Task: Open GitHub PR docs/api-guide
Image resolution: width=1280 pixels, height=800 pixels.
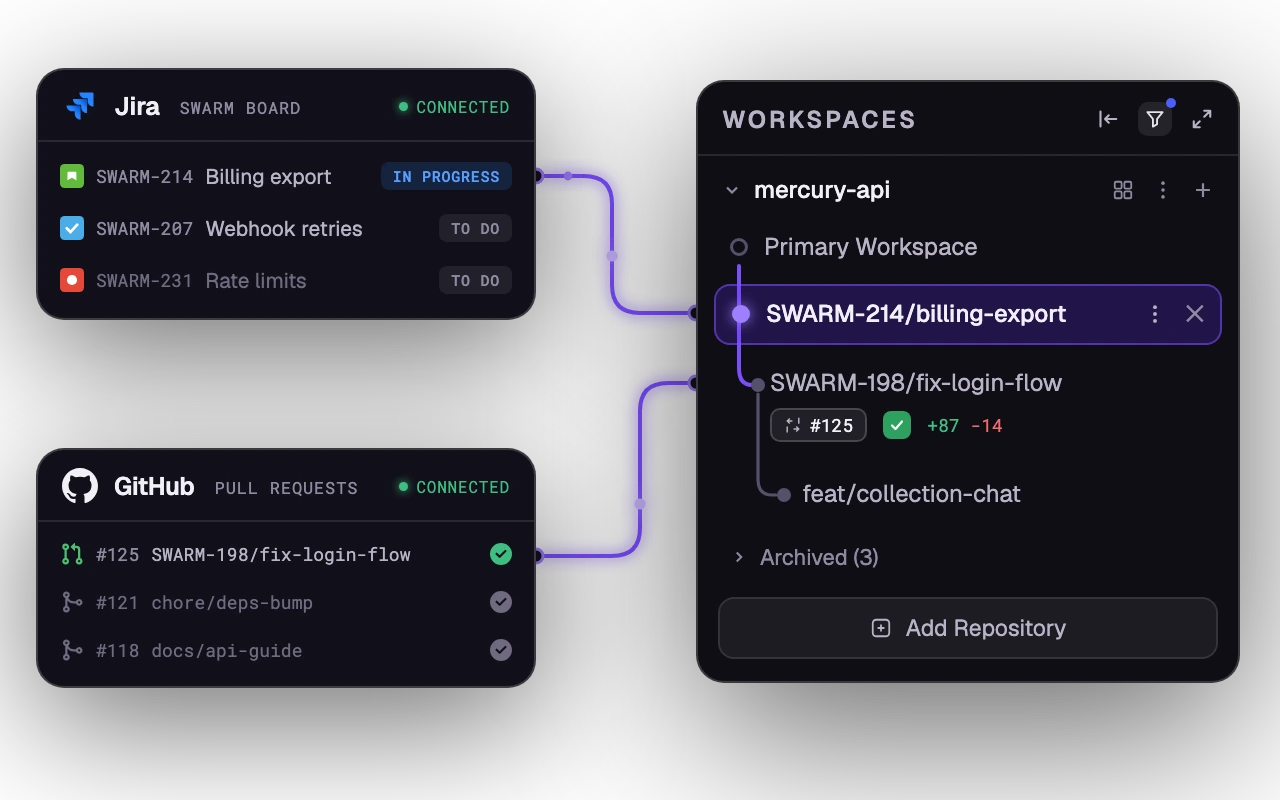Action: click(227, 650)
